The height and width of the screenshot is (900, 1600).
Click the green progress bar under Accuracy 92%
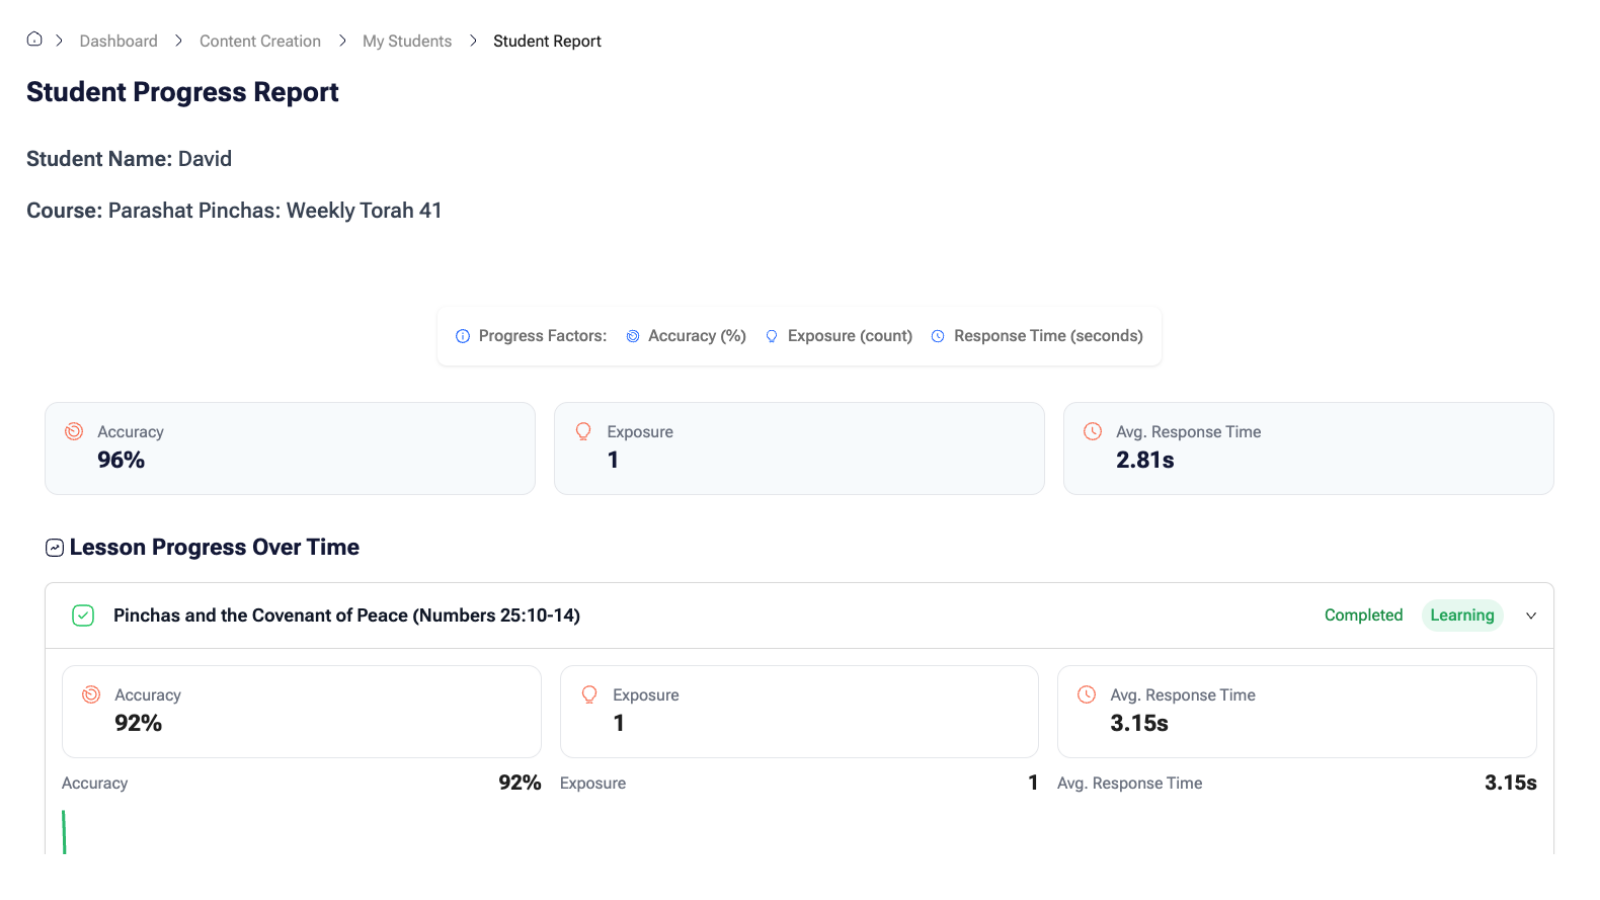(64, 830)
